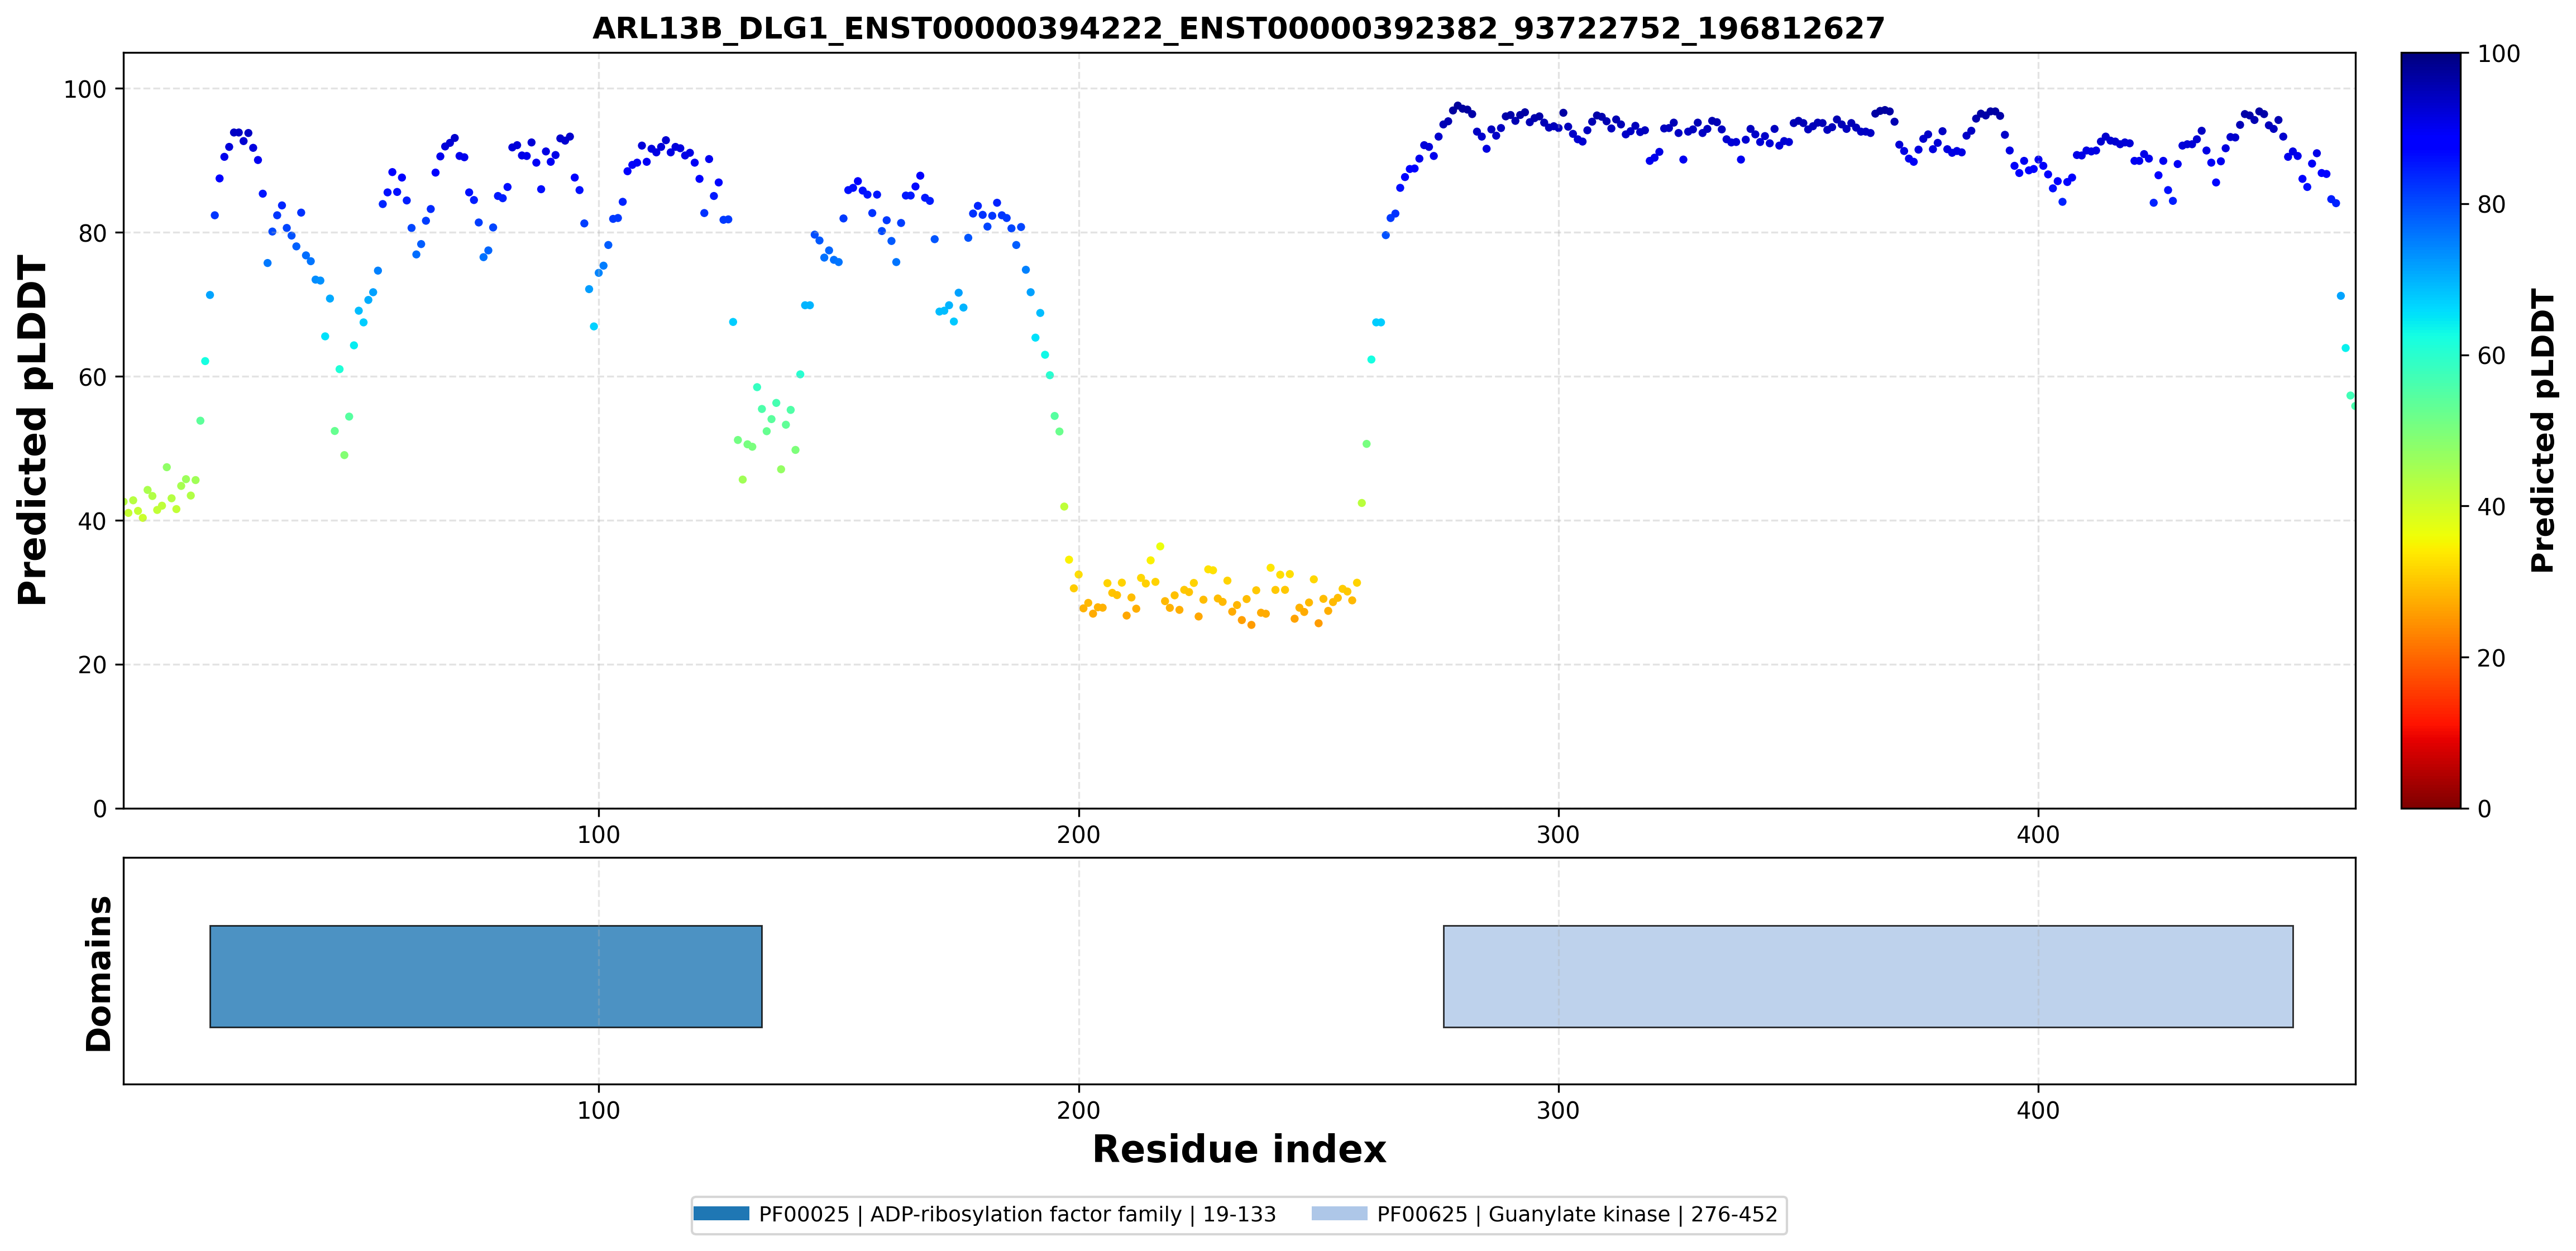Click the y-axis tick label 60
The height and width of the screenshot is (1251, 2576).
[92, 378]
